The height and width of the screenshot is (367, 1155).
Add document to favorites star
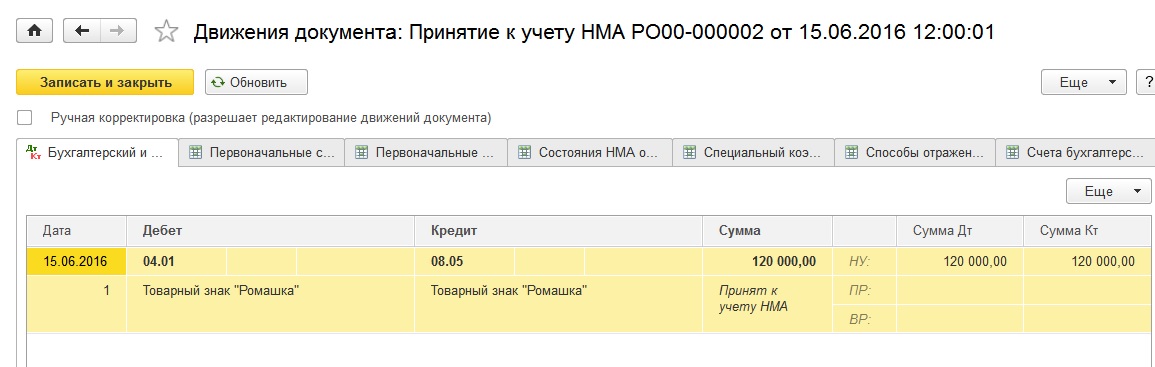(166, 32)
